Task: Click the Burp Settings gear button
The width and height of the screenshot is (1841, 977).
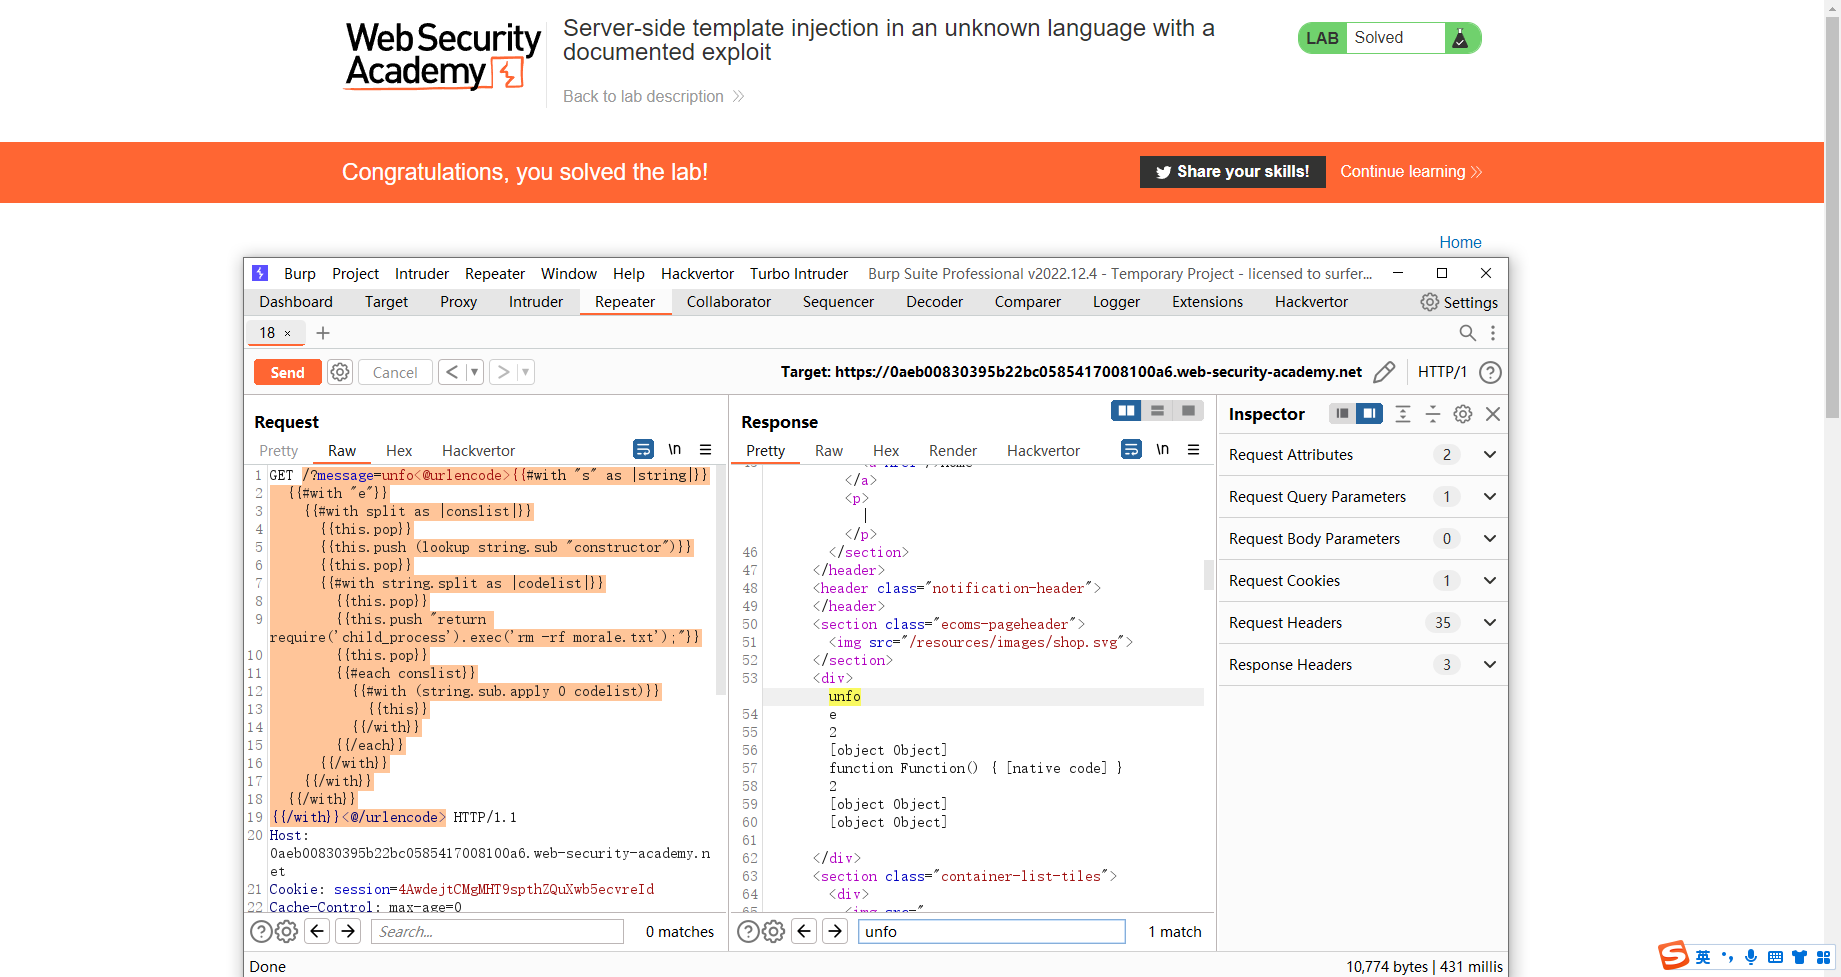Action: tap(1459, 302)
